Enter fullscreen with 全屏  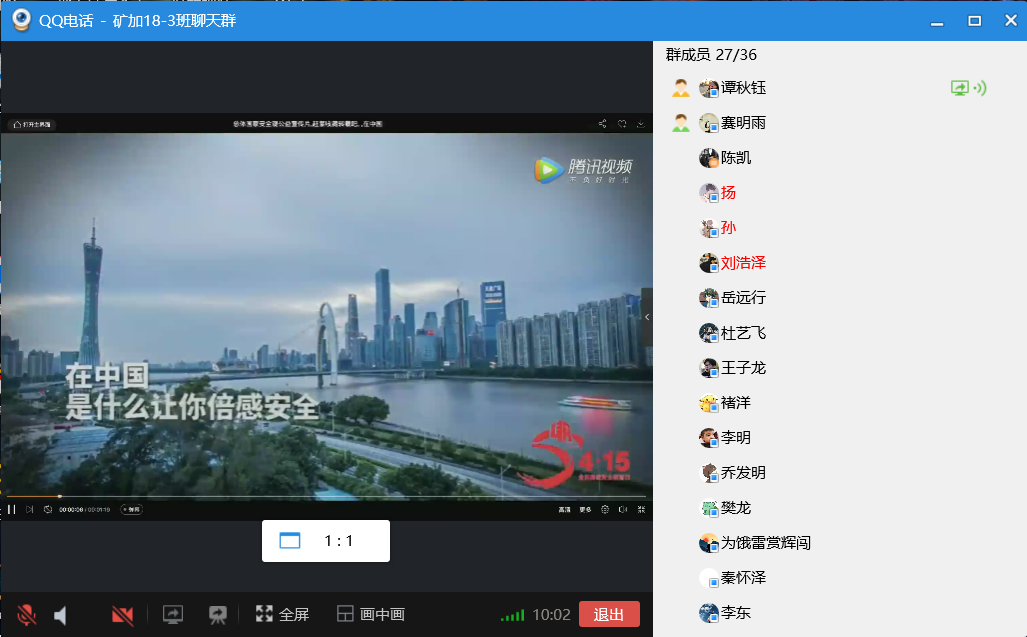282,614
